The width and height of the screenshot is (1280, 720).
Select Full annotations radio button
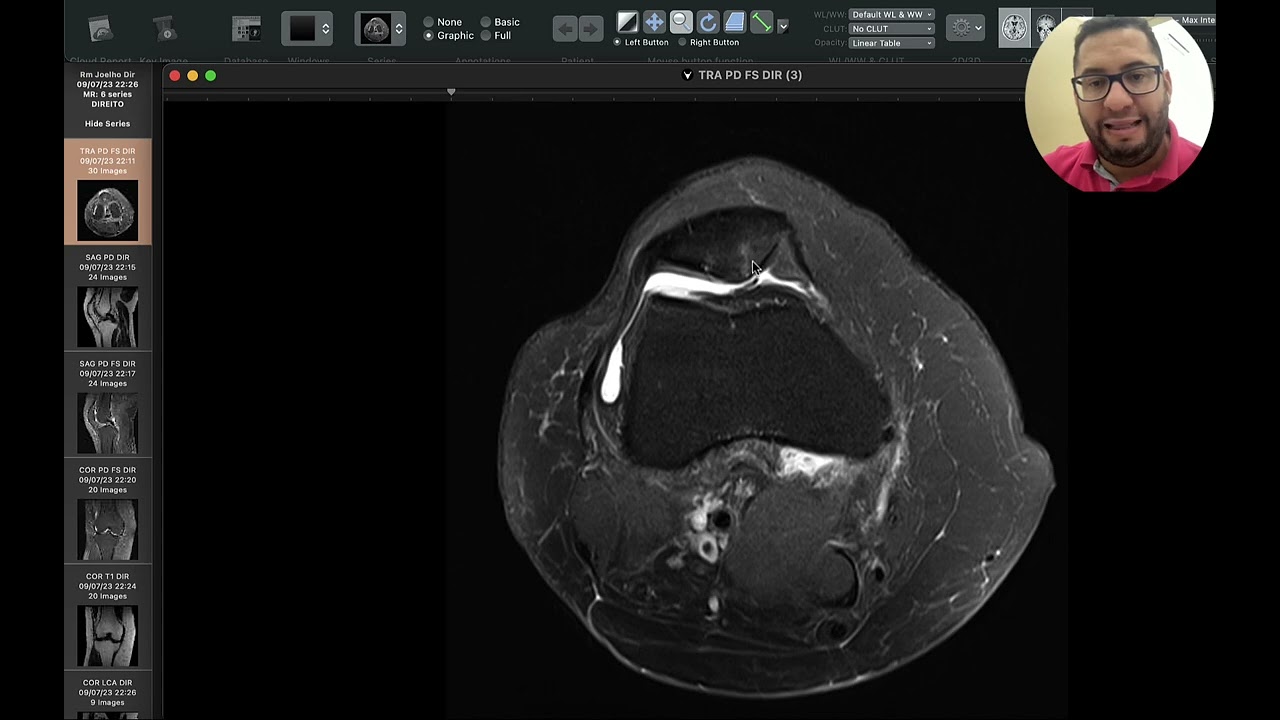click(x=486, y=36)
